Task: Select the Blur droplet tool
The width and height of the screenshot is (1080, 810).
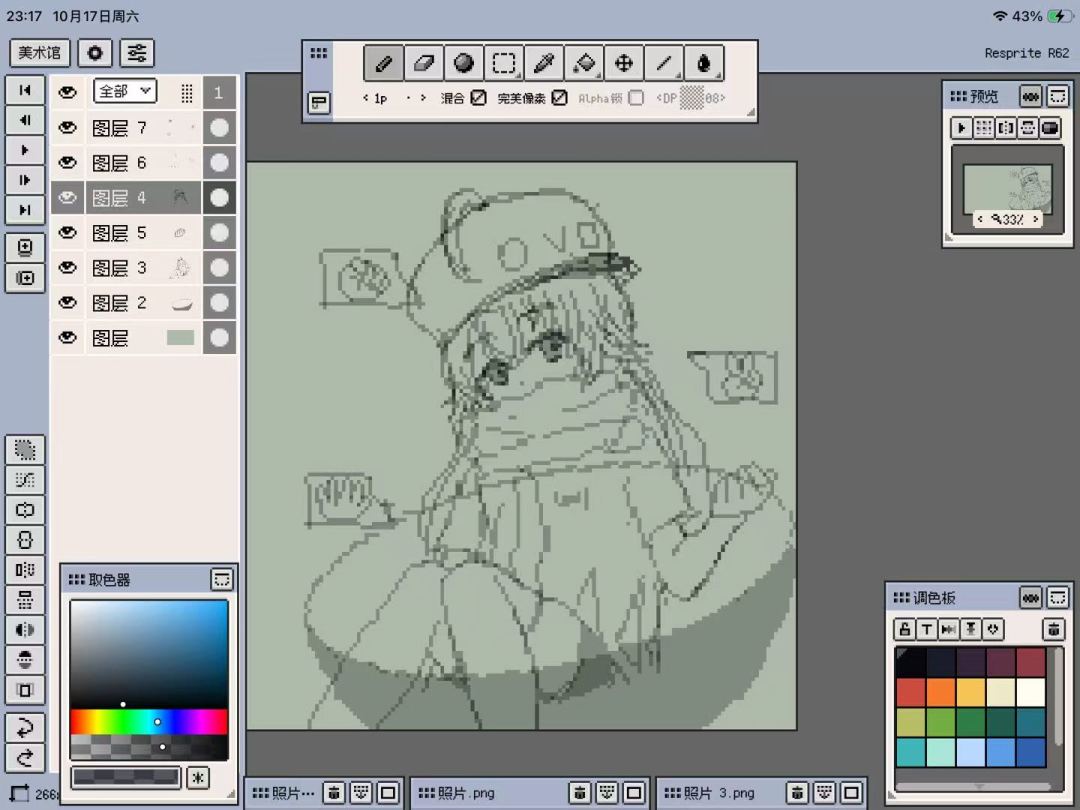Action: (703, 63)
